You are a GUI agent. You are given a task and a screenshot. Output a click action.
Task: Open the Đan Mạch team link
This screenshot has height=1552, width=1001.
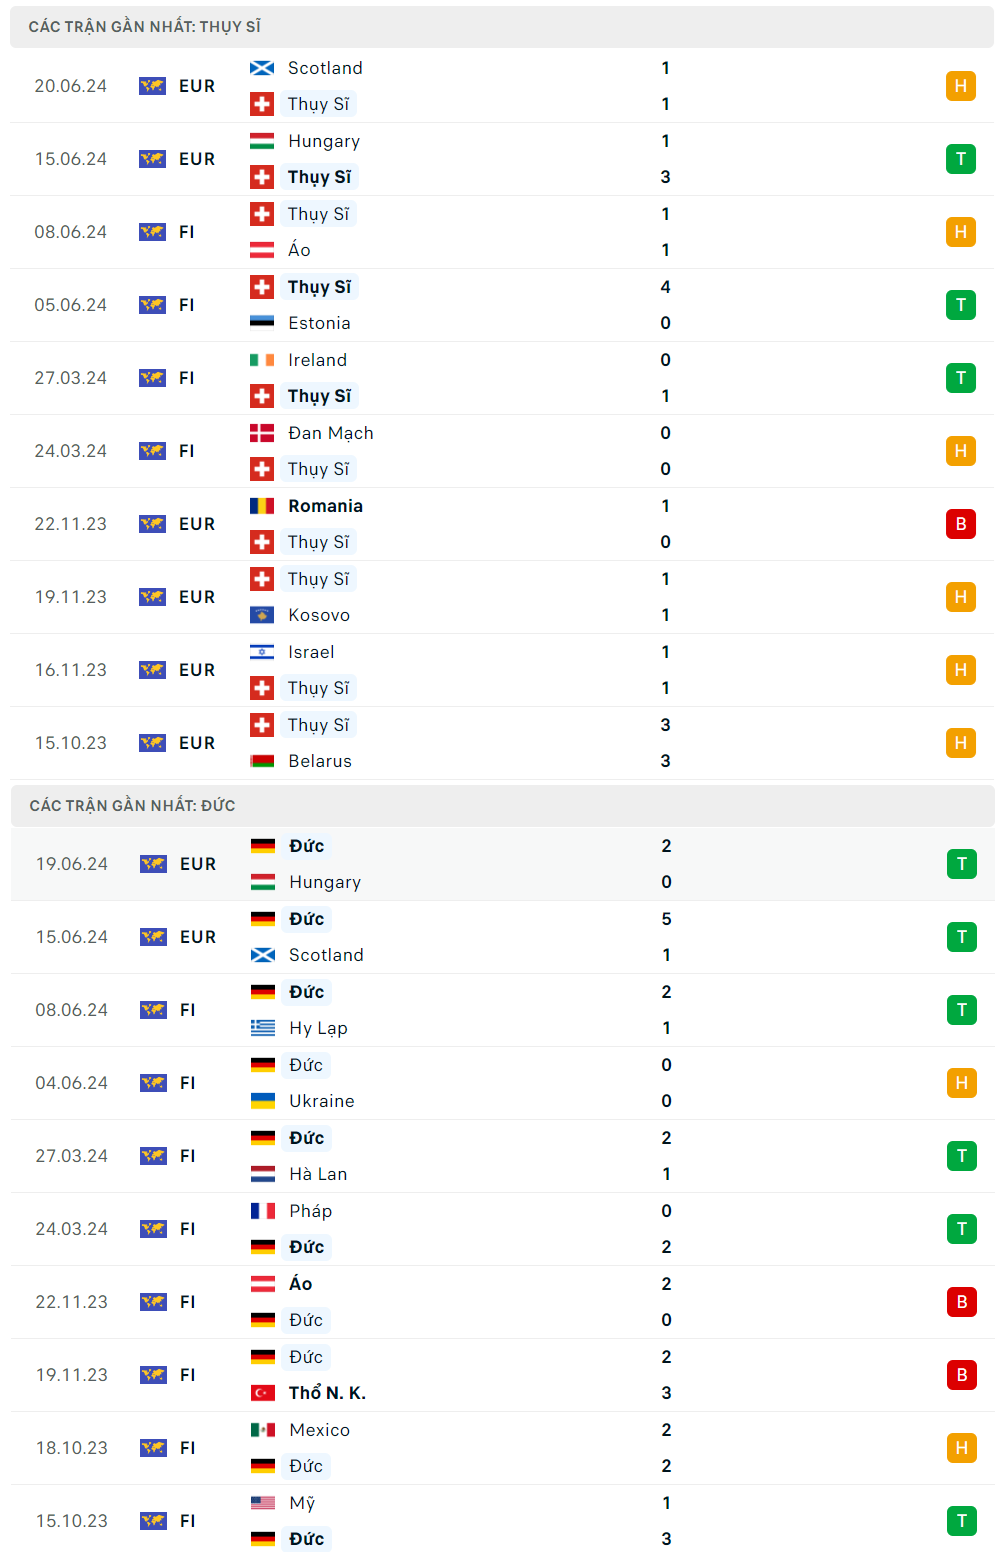tap(330, 433)
